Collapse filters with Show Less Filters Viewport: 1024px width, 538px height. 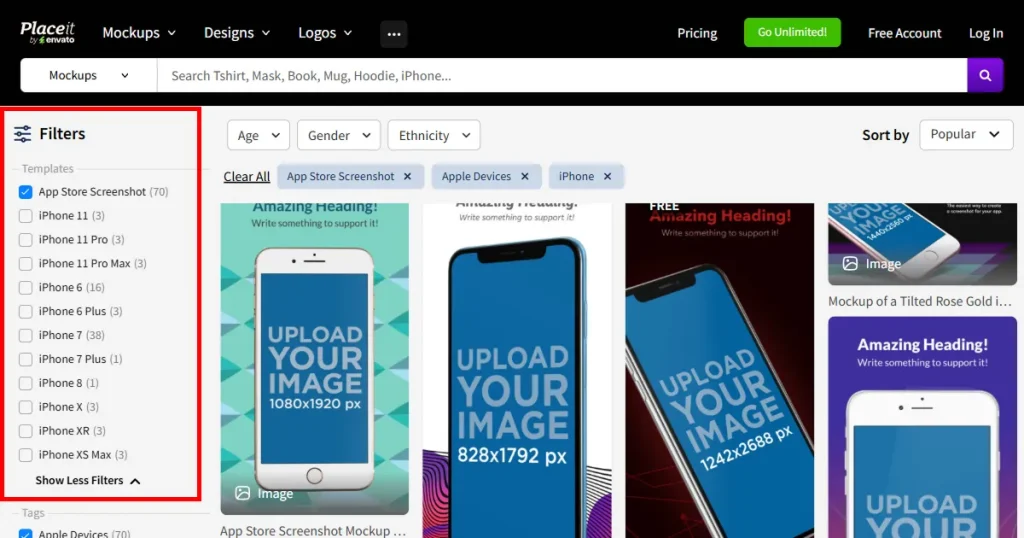click(x=88, y=481)
